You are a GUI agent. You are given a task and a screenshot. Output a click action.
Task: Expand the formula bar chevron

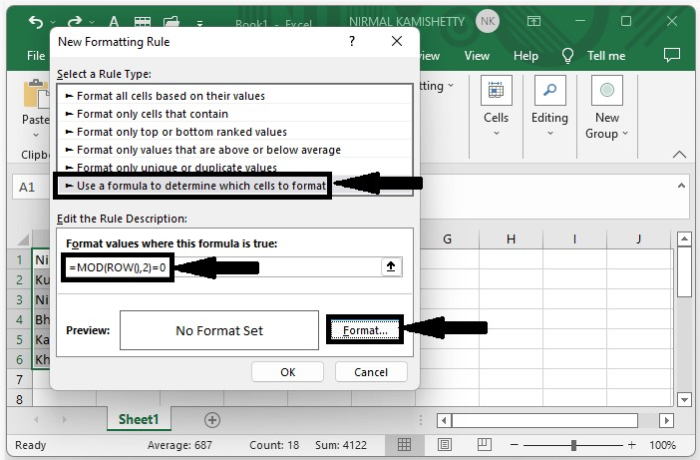coord(681,185)
